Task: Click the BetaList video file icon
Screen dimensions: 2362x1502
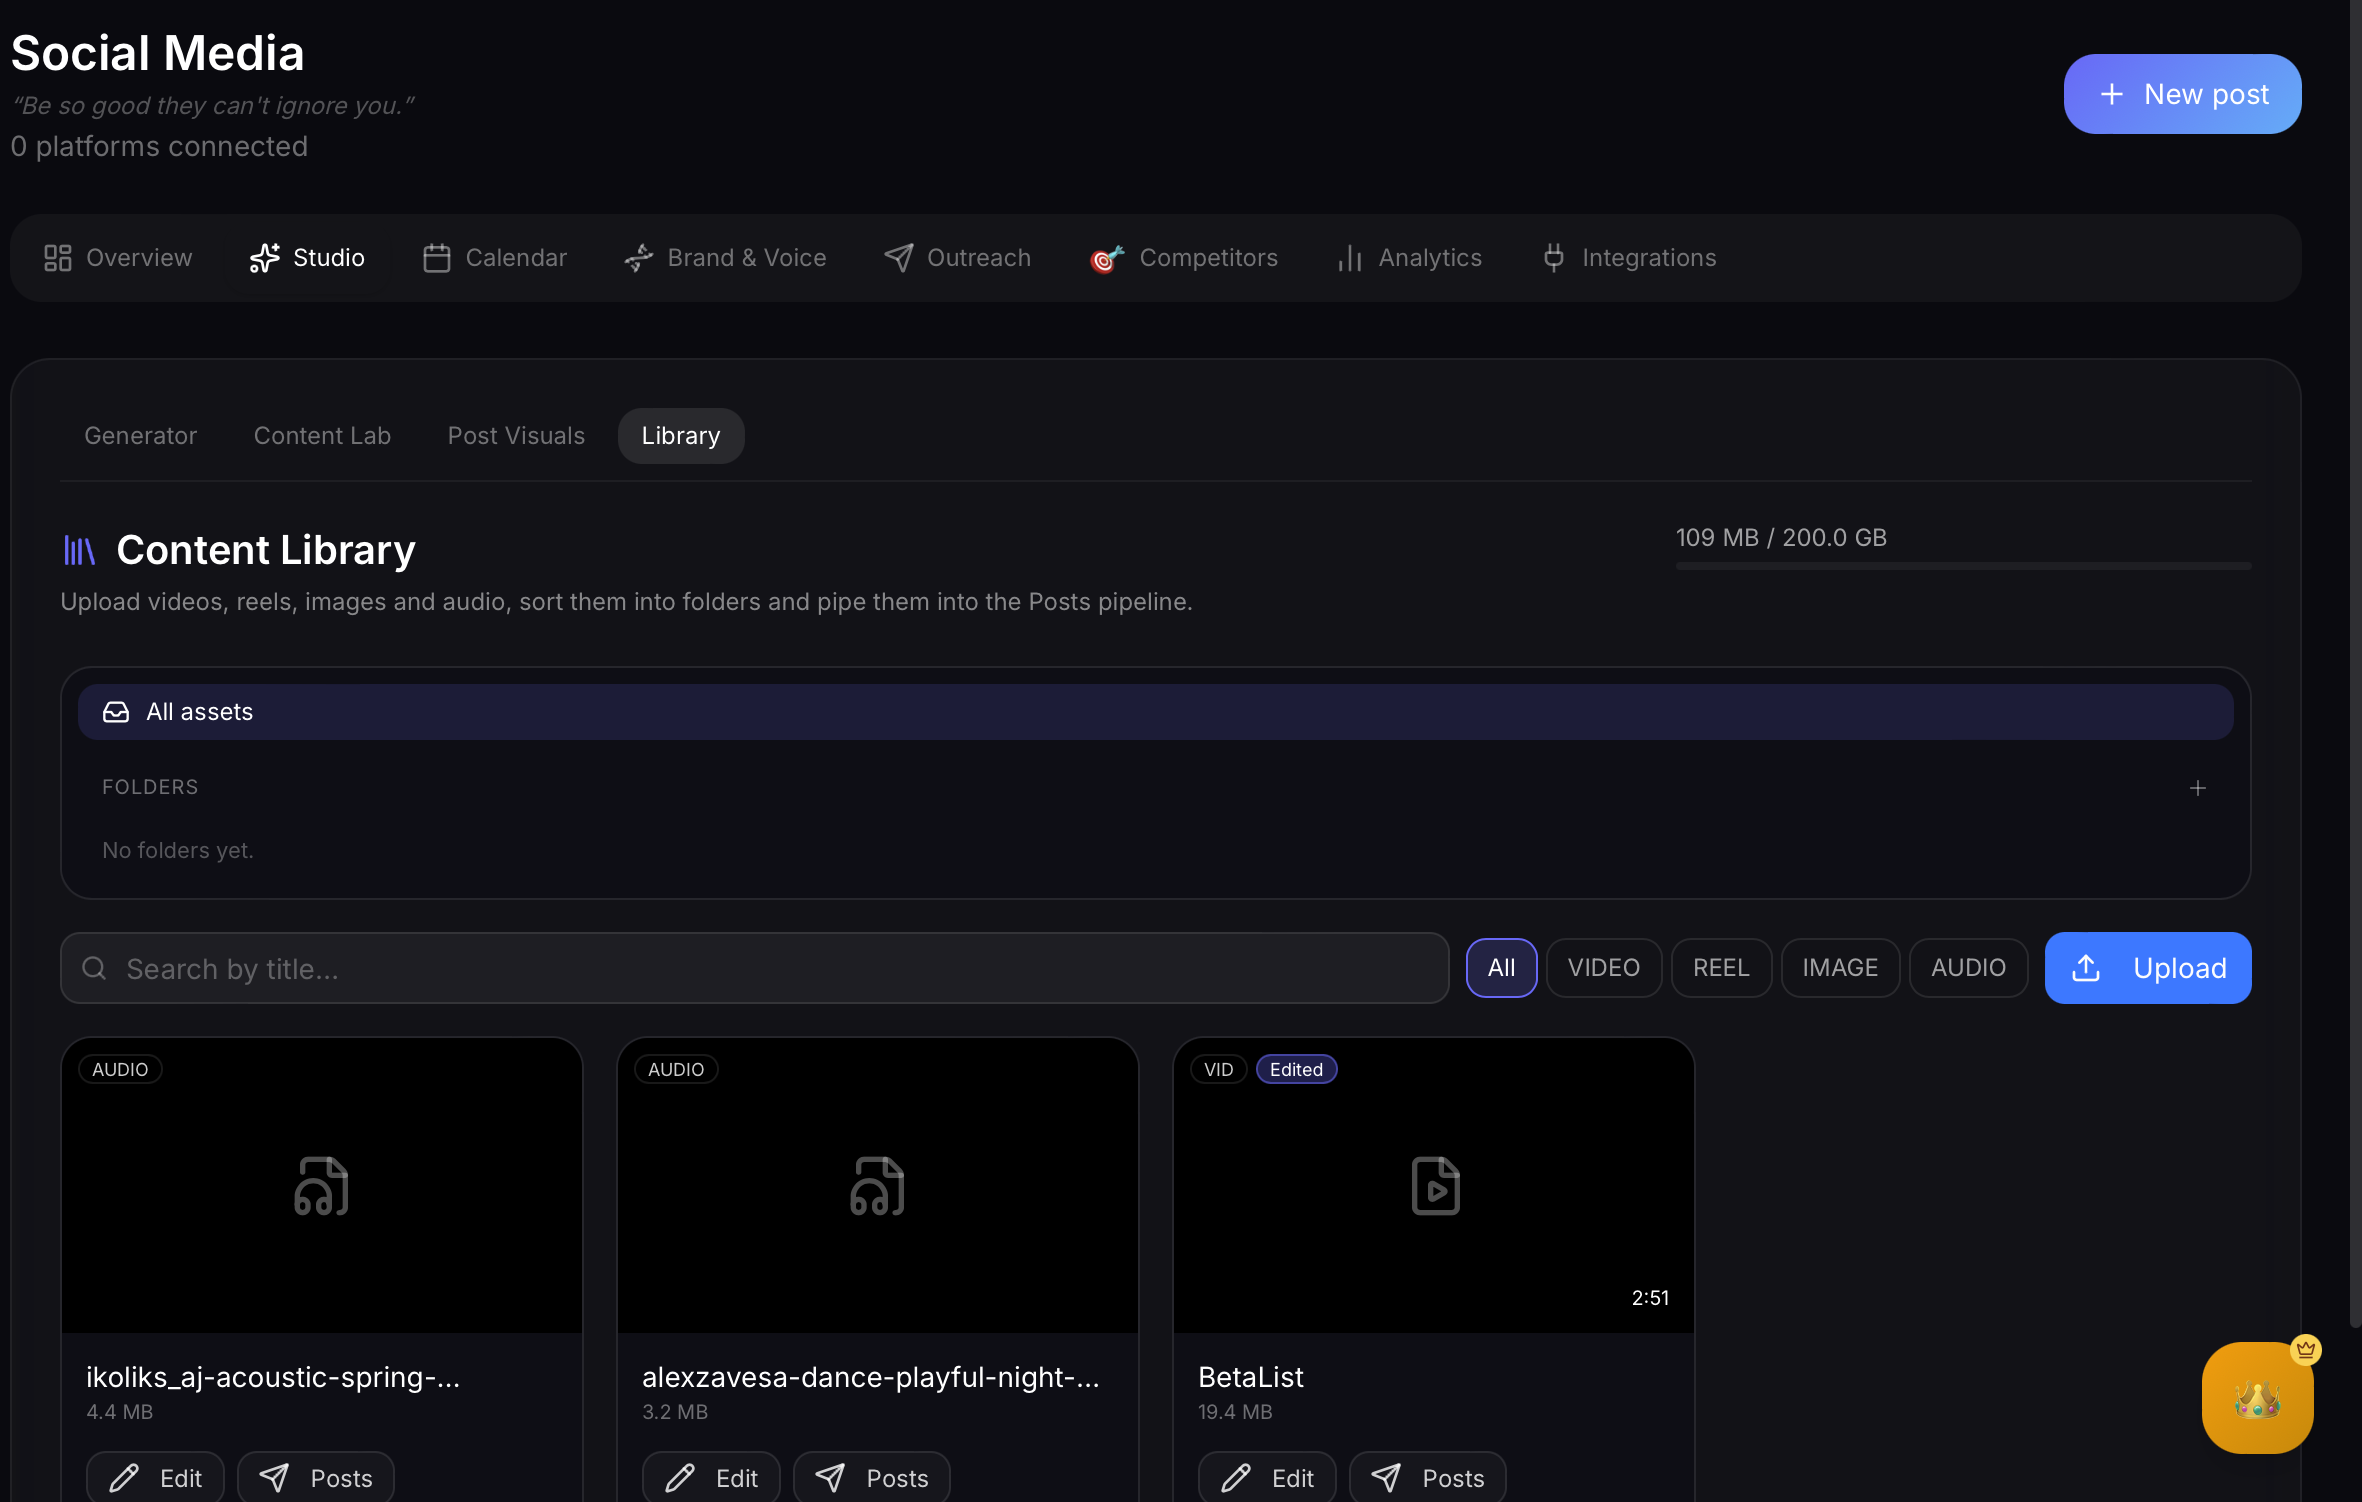Action: (x=1435, y=1186)
